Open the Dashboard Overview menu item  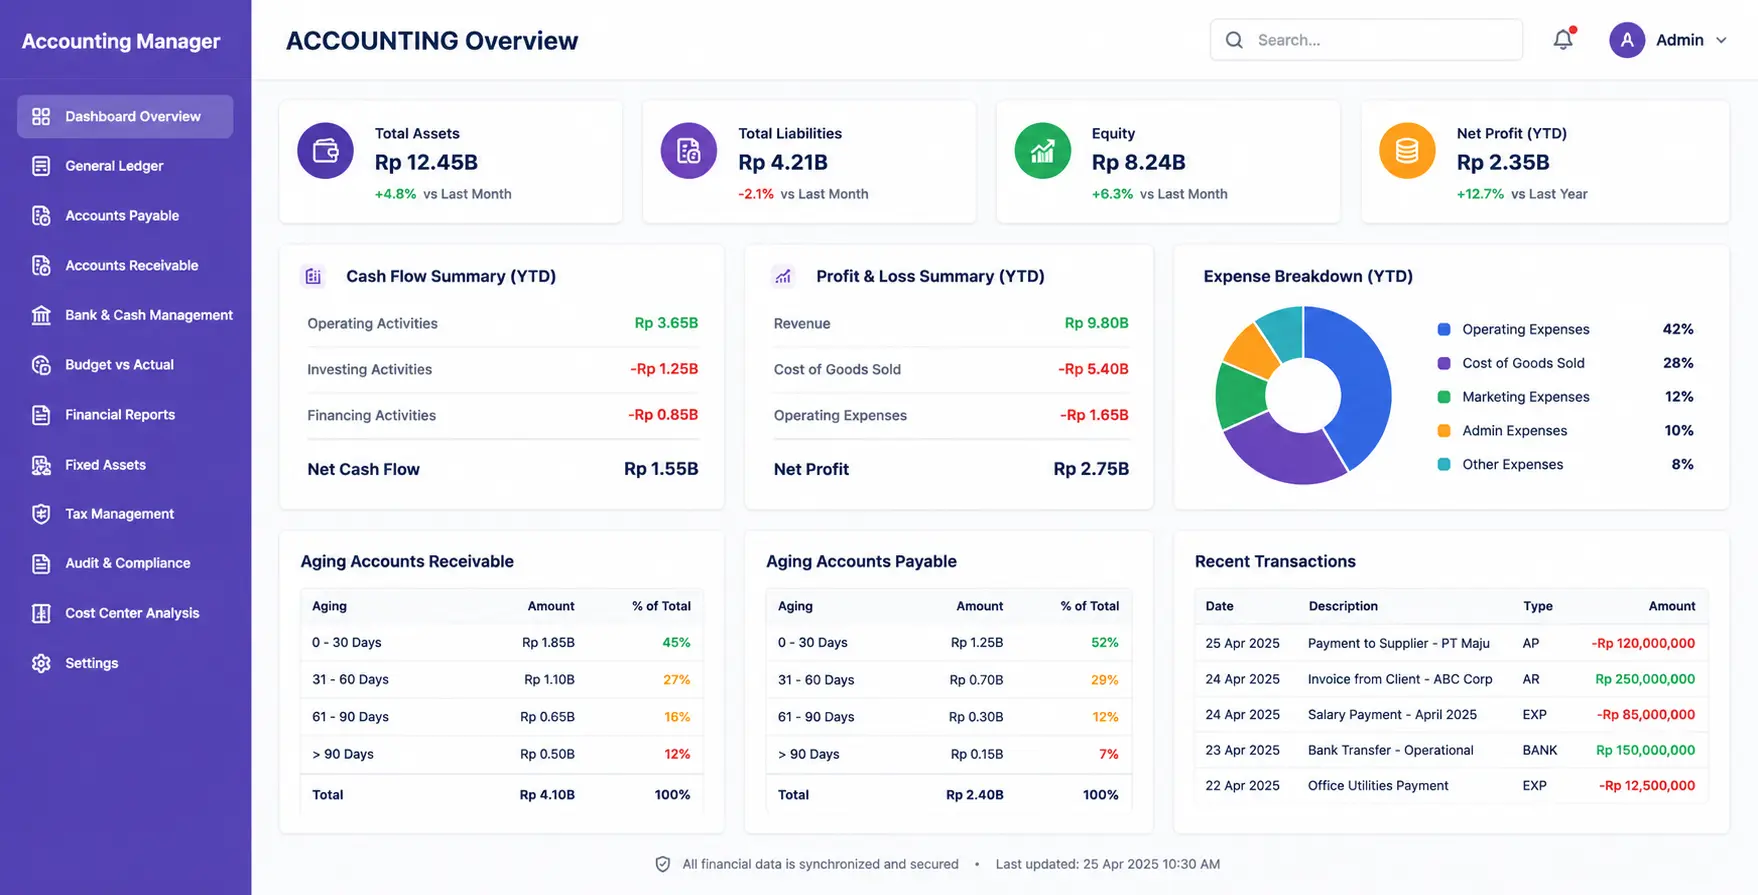(125, 117)
